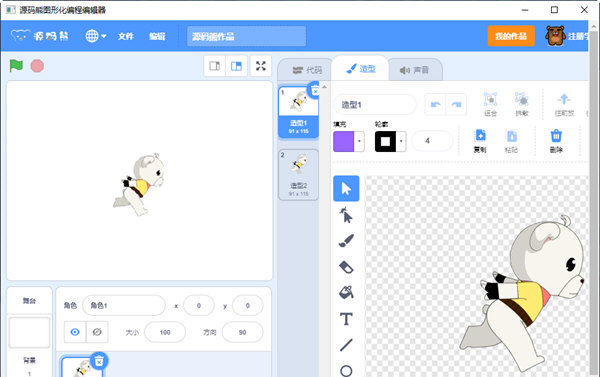Image resolution: width=600 pixels, height=377 pixels.
Task: Select the Line tool
Action: (346, 345)
